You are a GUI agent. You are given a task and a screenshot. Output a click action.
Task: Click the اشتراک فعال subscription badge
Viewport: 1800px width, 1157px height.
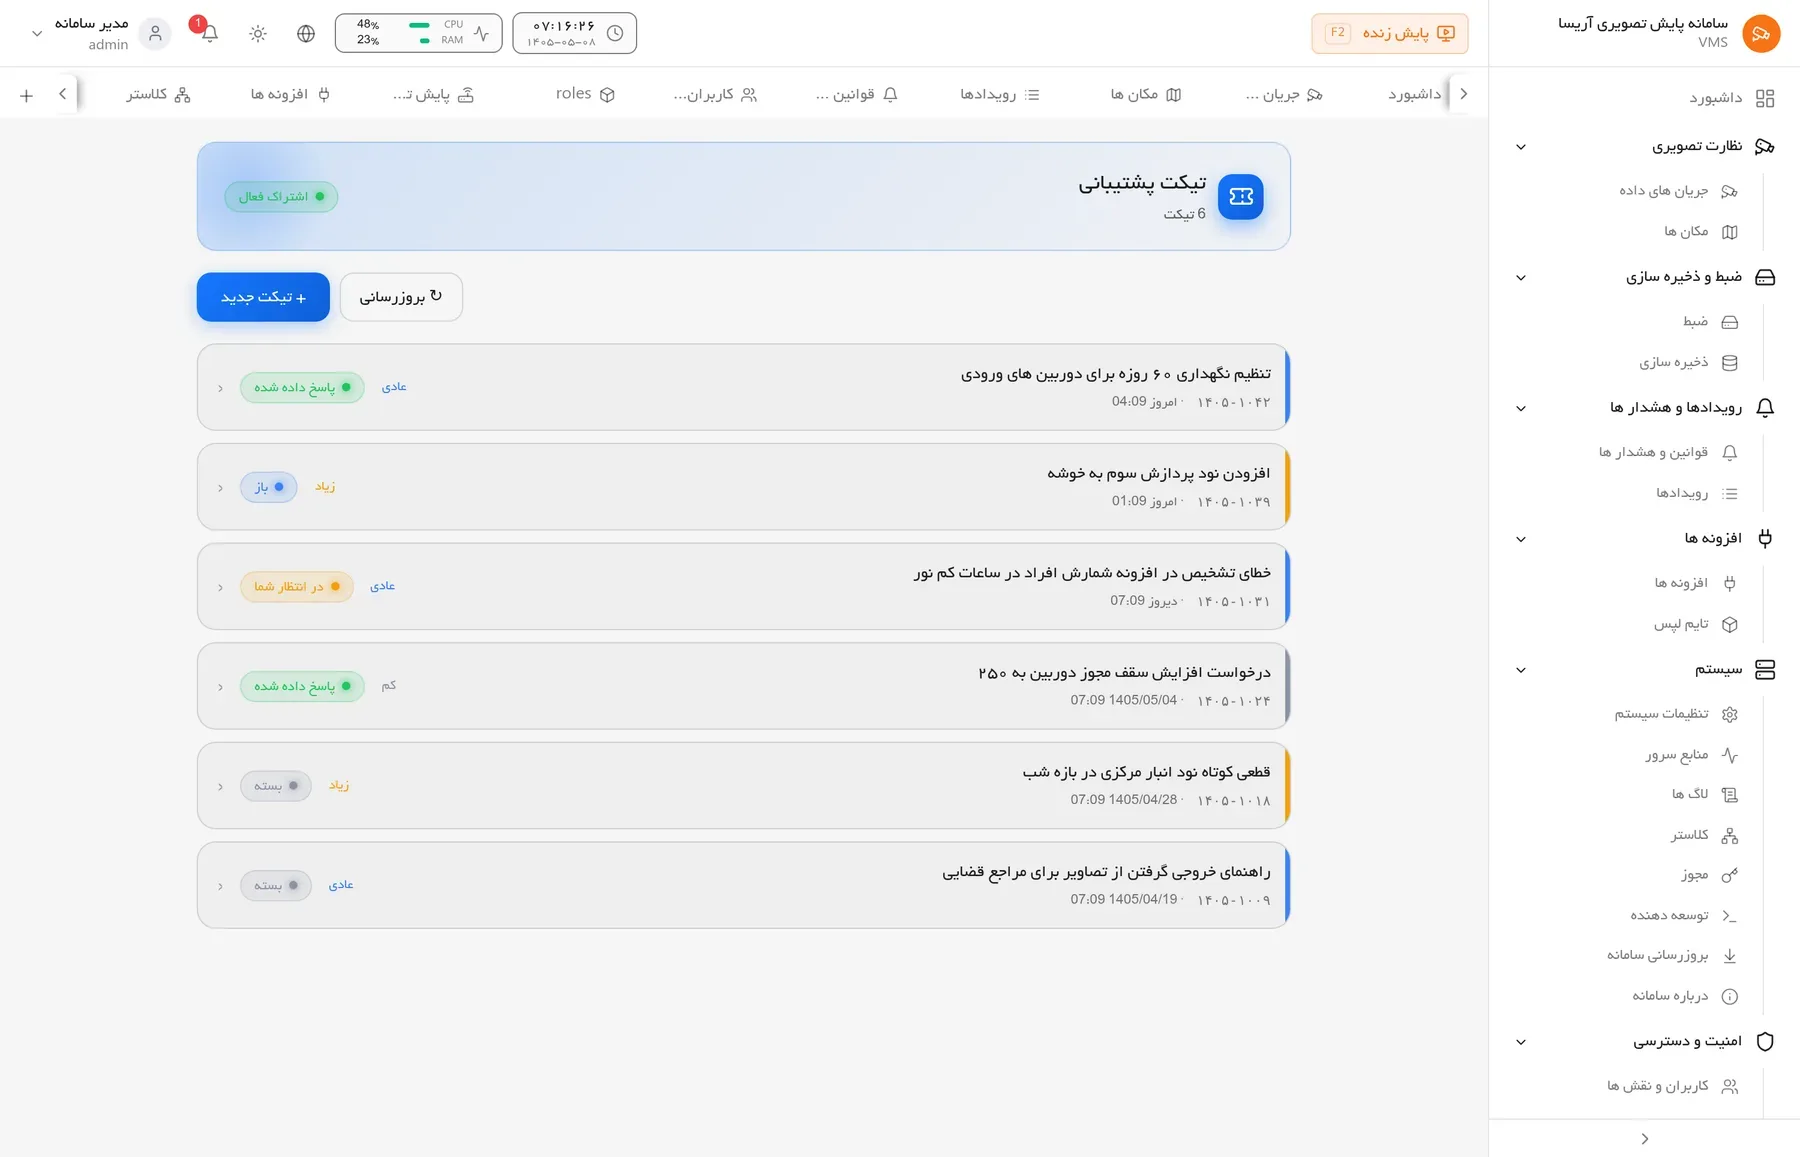[281, 196]
